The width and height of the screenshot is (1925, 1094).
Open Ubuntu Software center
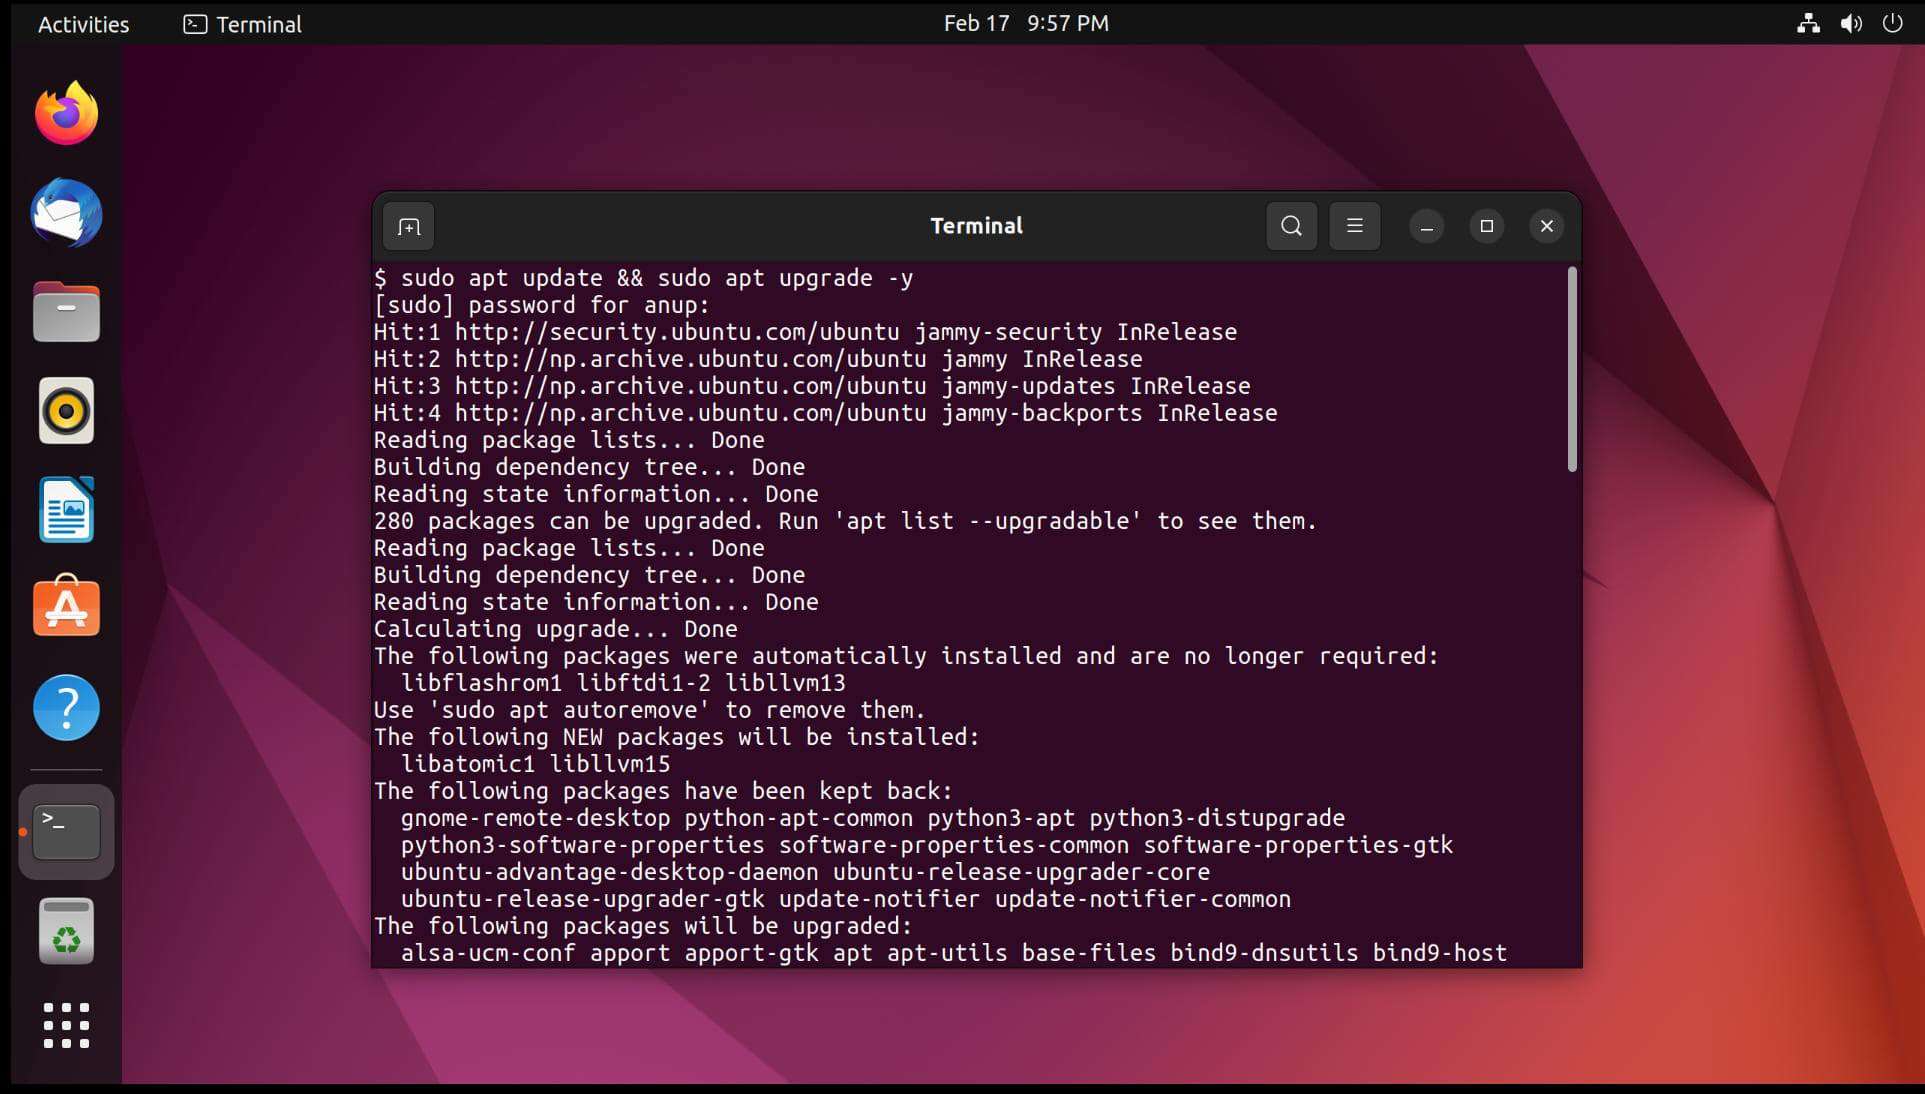click(65, 607)
